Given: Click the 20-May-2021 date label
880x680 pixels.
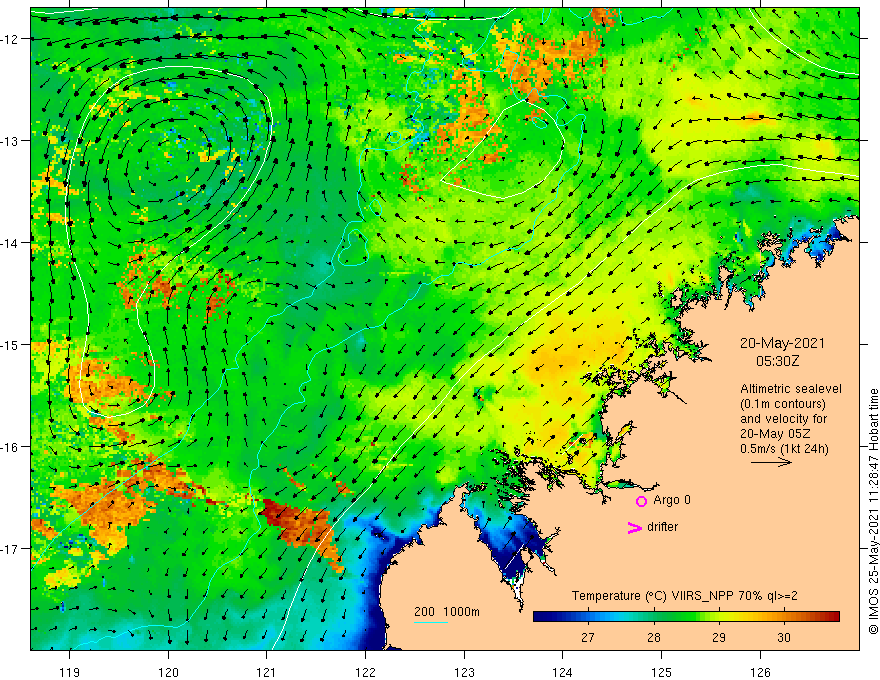Looking at the screenshot, I should point(782,343).
